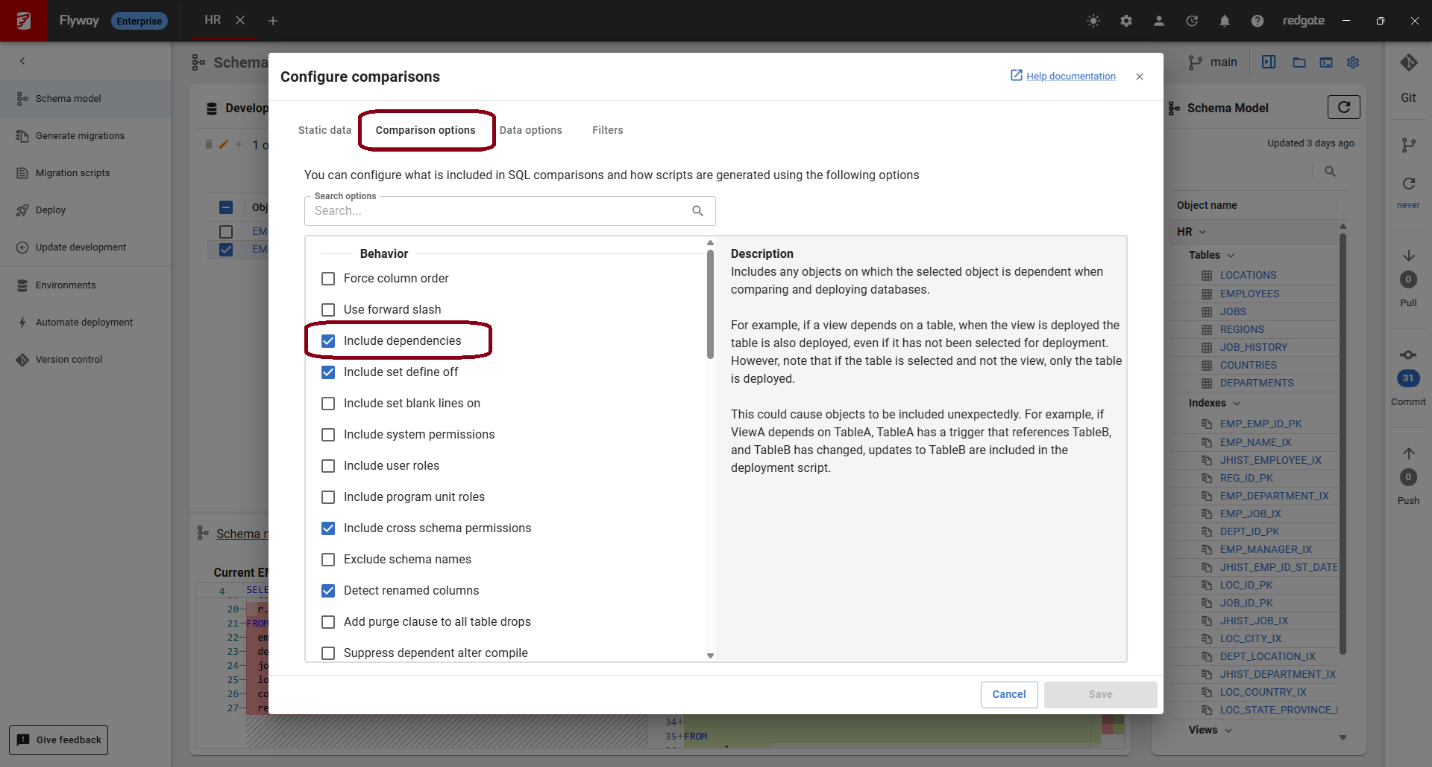Collapse the Tables tree group
The height and width of the screenshot is (767, 1432).
tap(1231, 256)
